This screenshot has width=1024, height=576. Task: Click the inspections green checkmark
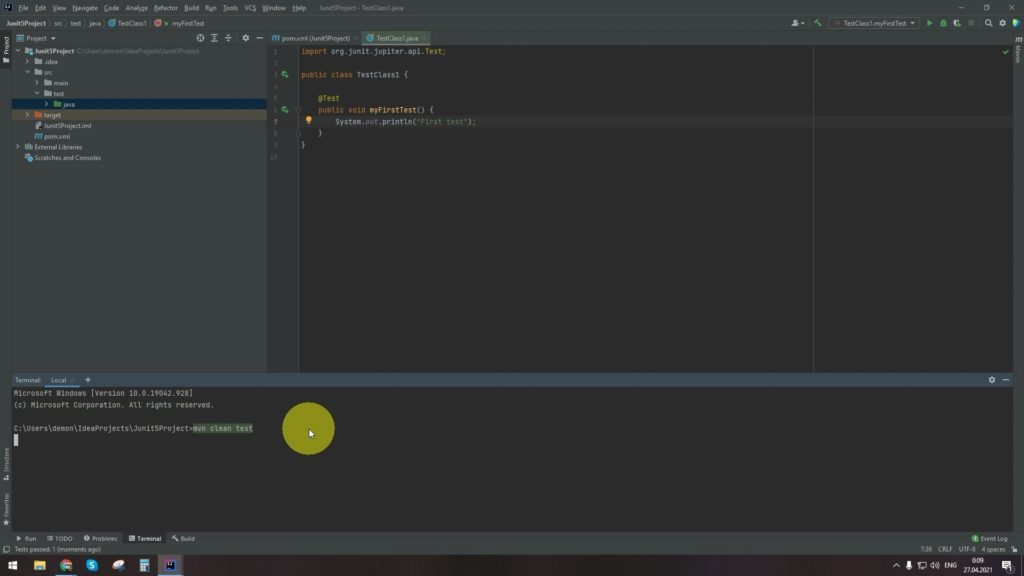[x=1005, y=52]
